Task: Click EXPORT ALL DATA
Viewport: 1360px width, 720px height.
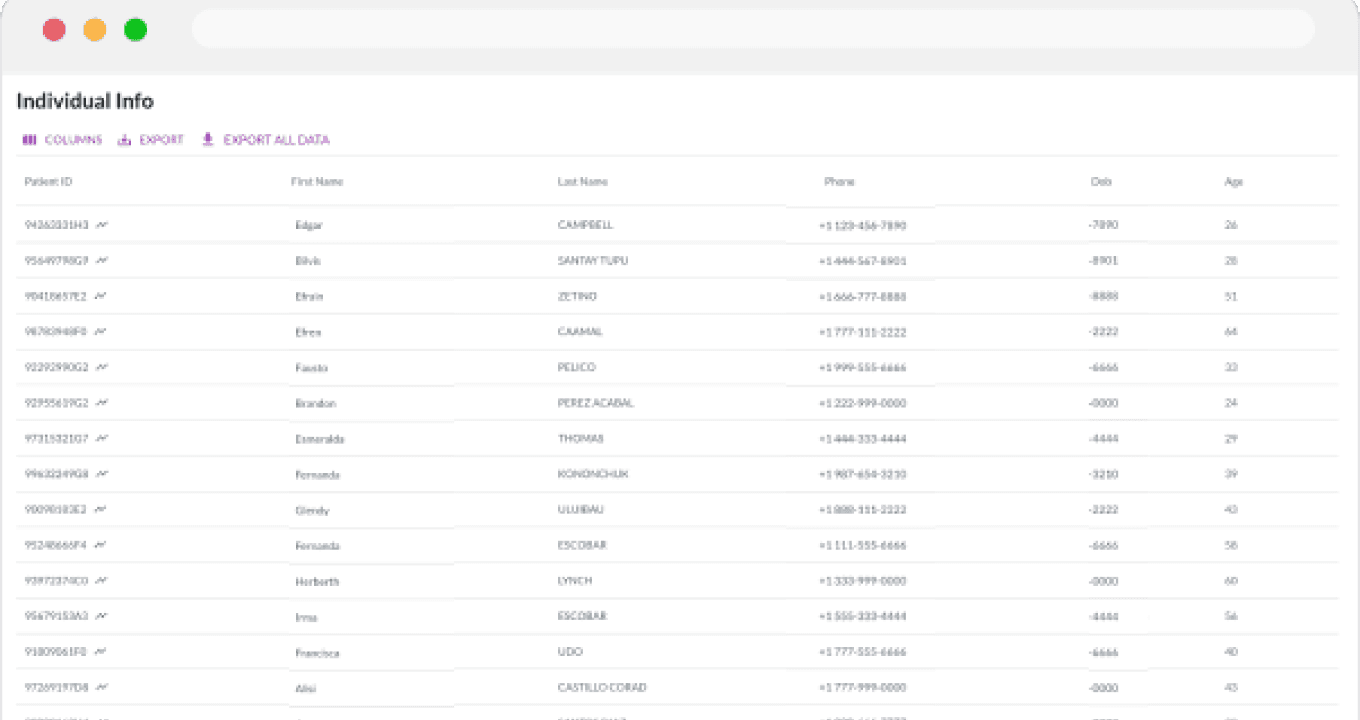Action: (265, 140)
